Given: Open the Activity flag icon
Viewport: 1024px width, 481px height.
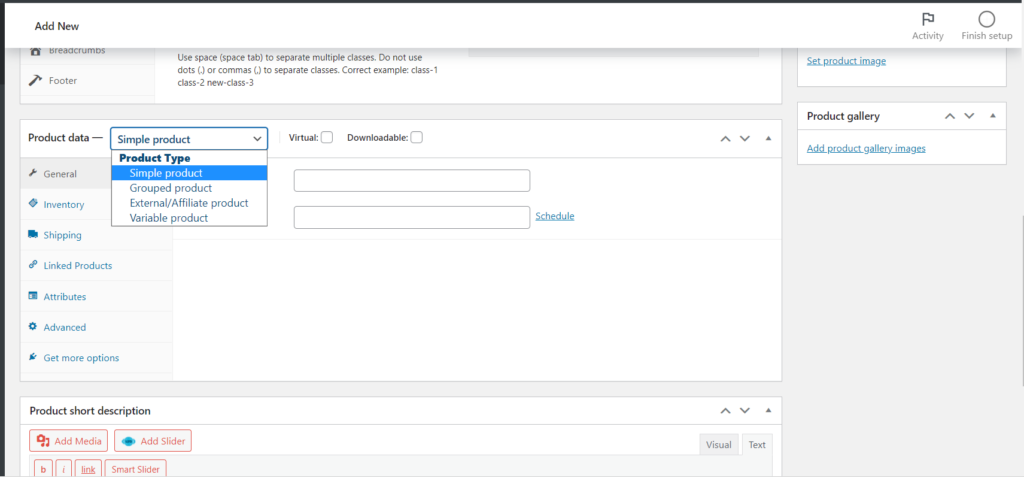Looking at the screenshot, I should pyautogui.click(x=927, y=19).
